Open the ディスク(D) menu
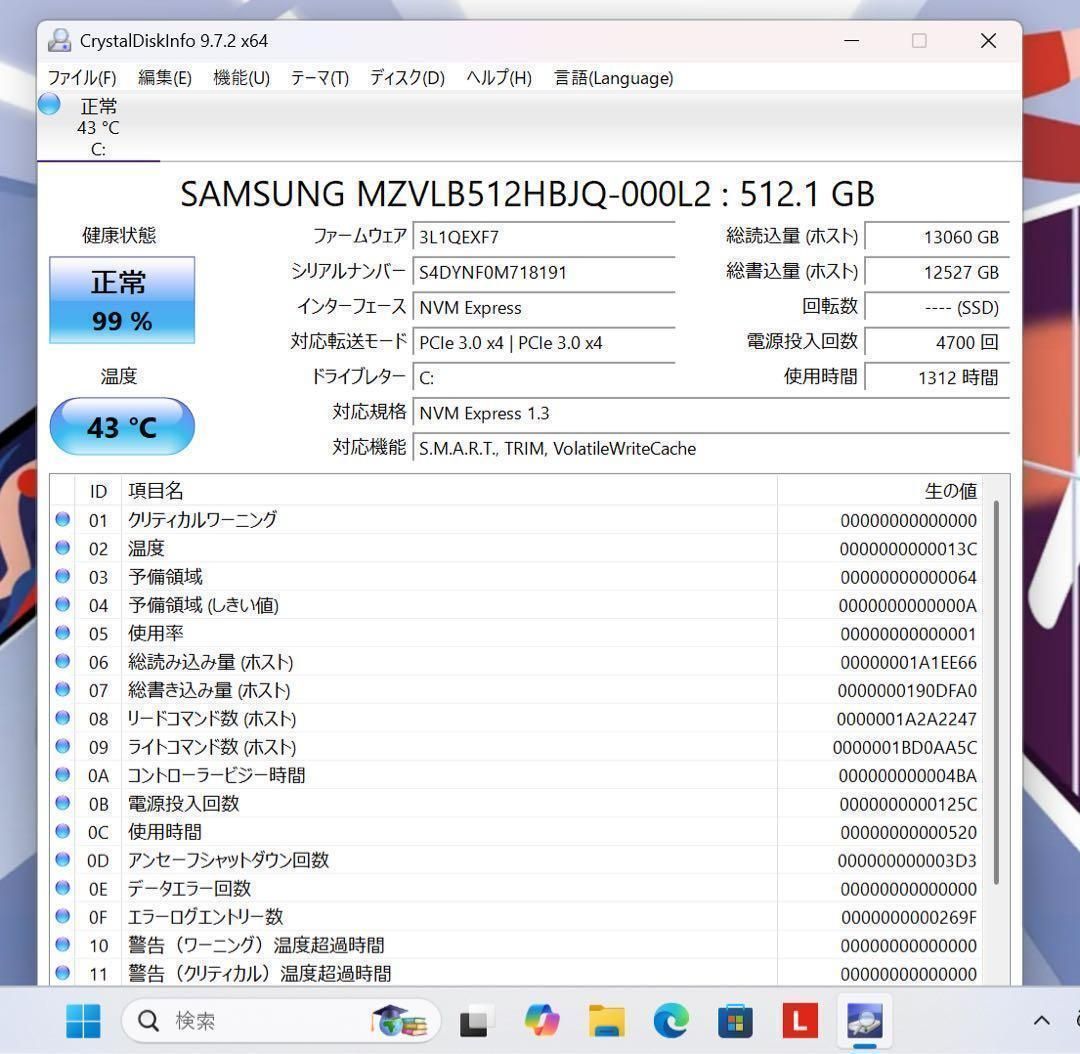The height and width of the screenshot is (1054, 1080). [405, 78]
